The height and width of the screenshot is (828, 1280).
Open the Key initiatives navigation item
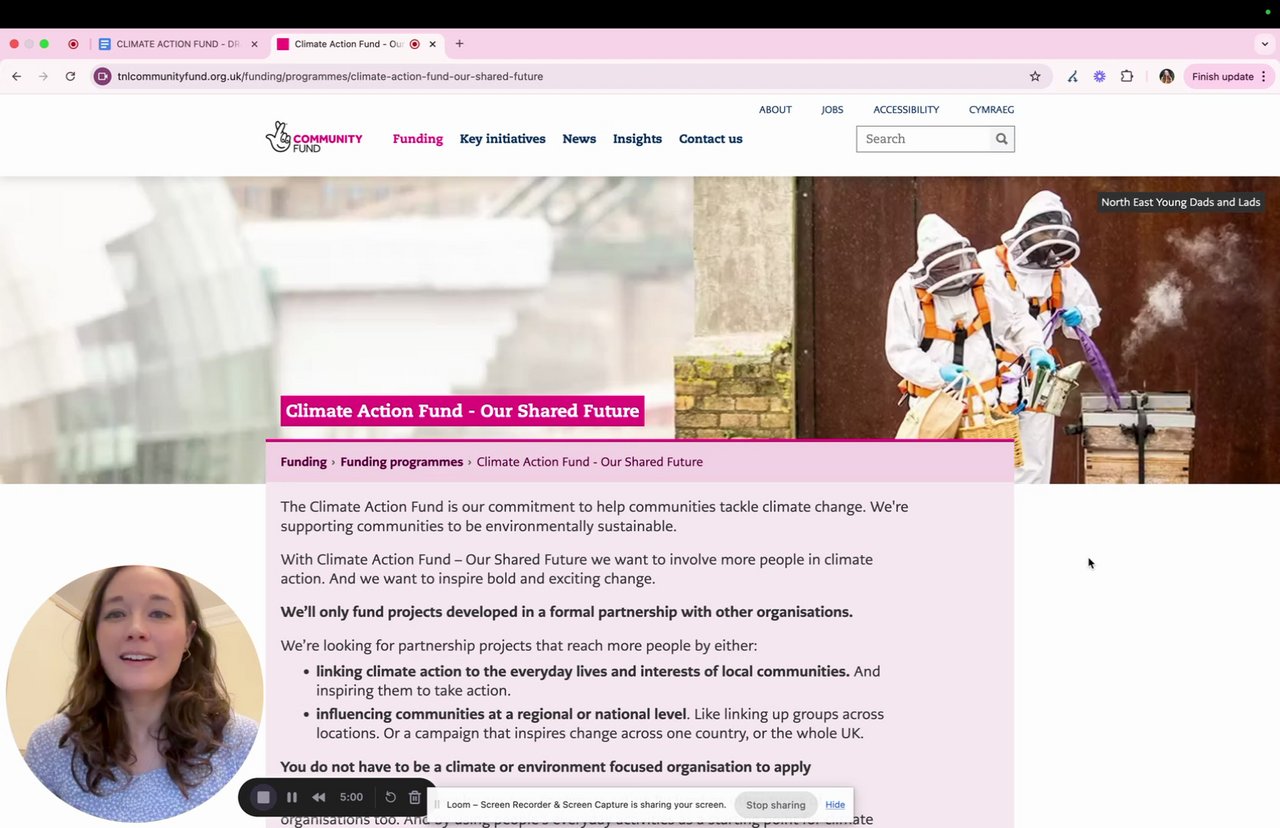pos(502,139)
